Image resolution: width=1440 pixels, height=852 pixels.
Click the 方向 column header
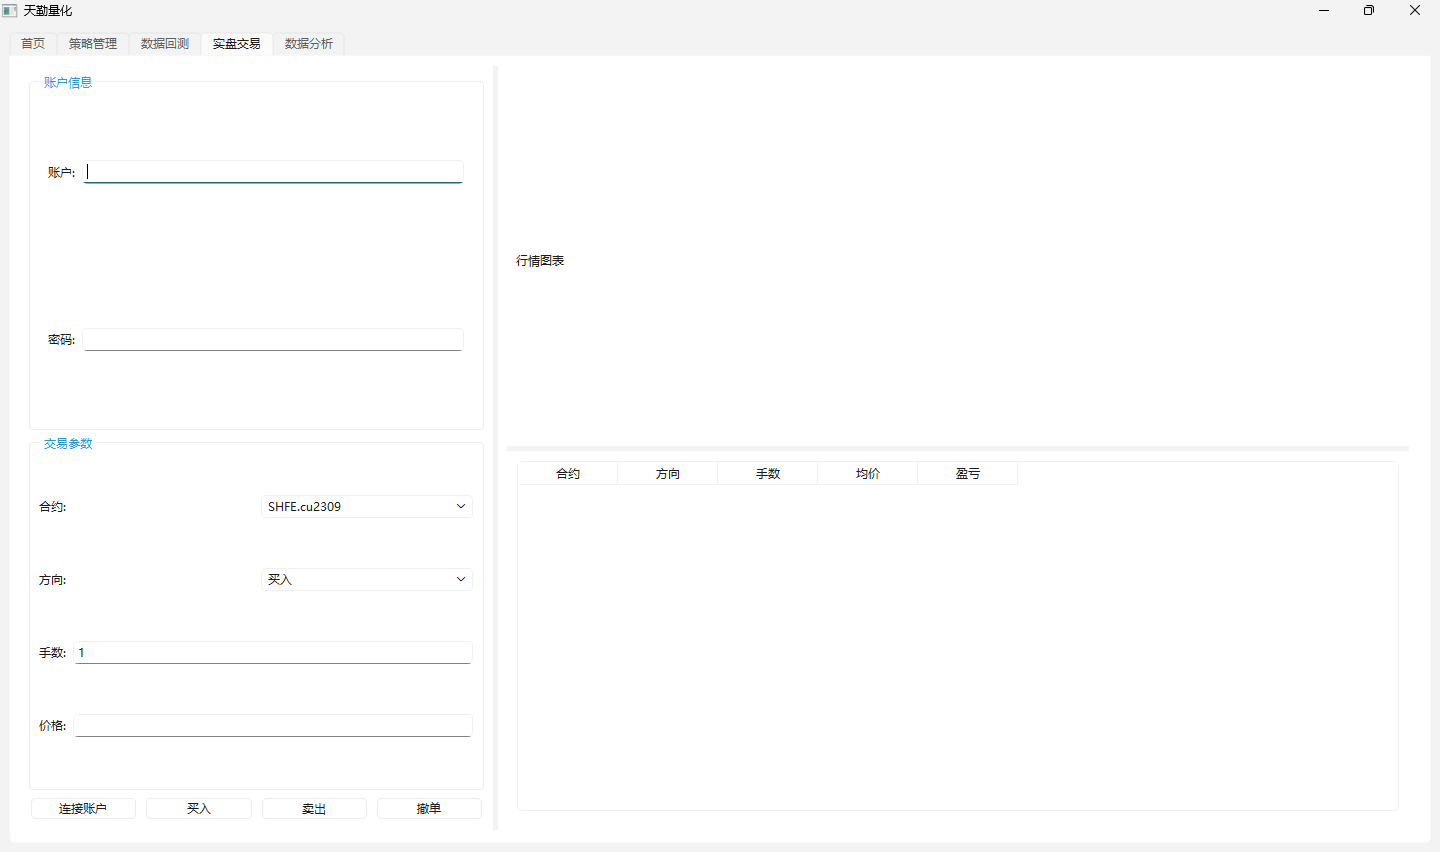point(668,474)
